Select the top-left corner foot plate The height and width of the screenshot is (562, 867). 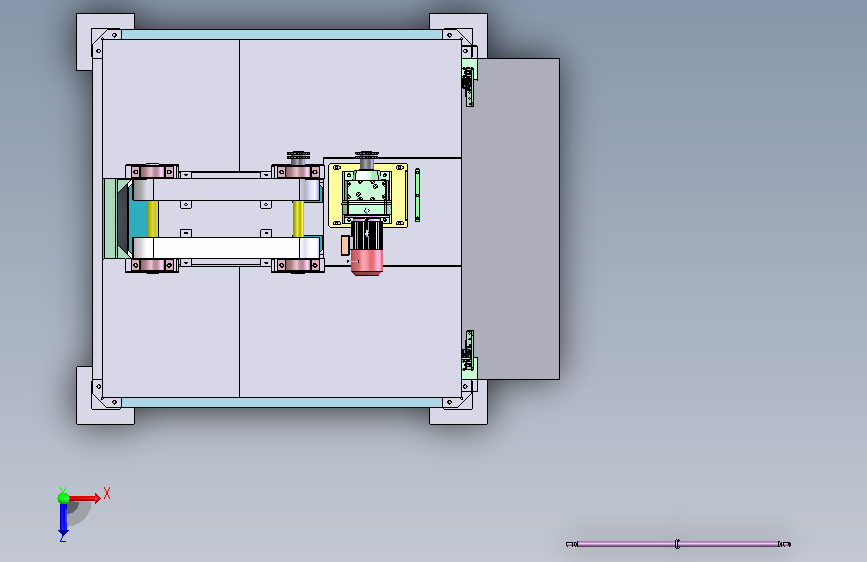[105, 41]
